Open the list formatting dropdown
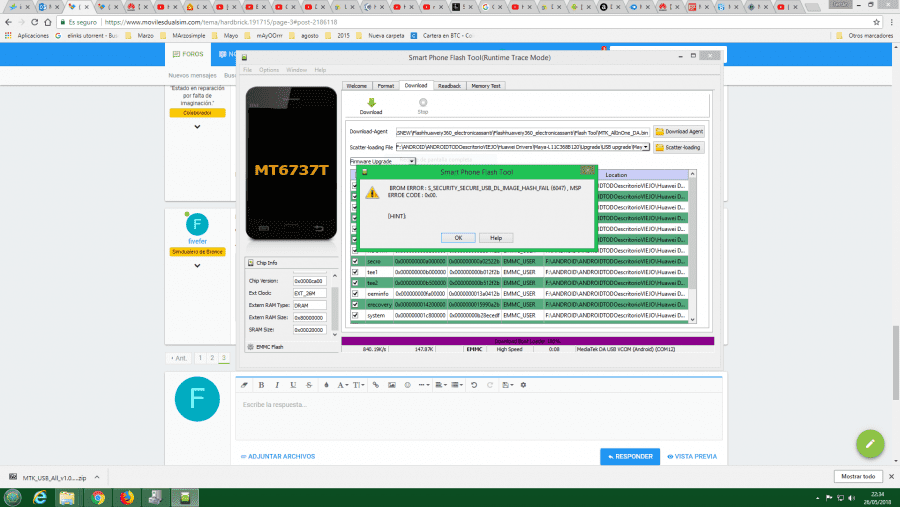This screenshot has width=900, height=507. click(457, 385)
